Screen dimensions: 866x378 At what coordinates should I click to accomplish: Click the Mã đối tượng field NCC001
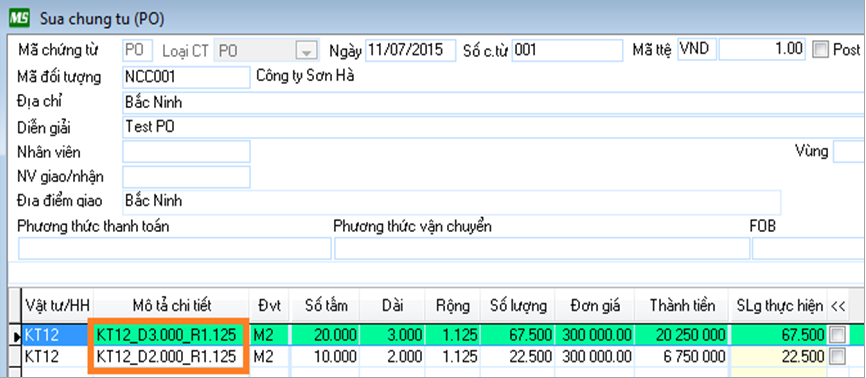coord(186,77)
